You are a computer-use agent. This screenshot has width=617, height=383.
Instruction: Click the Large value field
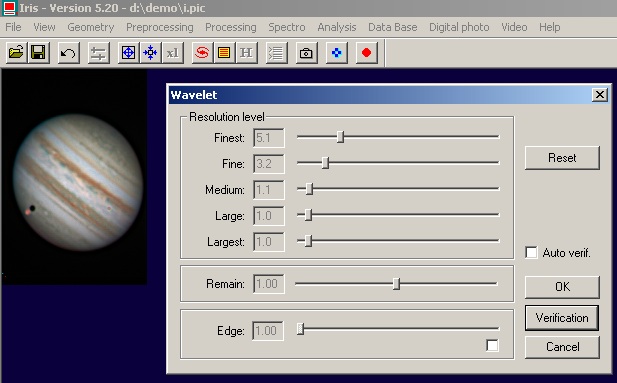[x=268, y=216]
